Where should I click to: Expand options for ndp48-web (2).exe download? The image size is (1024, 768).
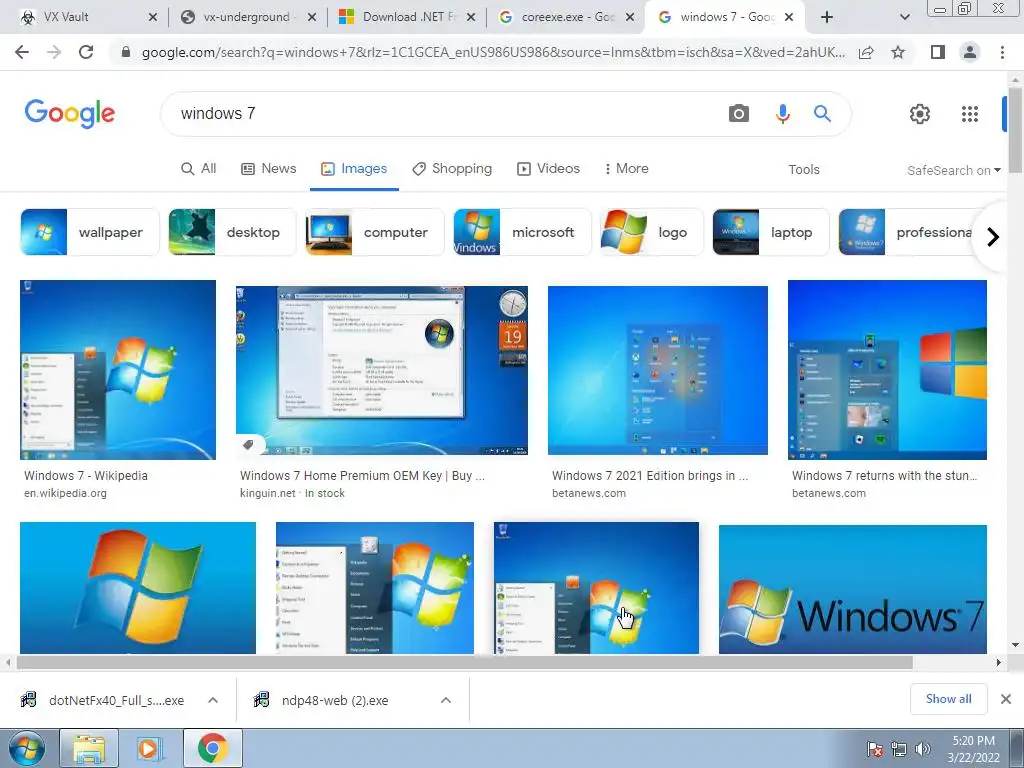coord(446,700)
